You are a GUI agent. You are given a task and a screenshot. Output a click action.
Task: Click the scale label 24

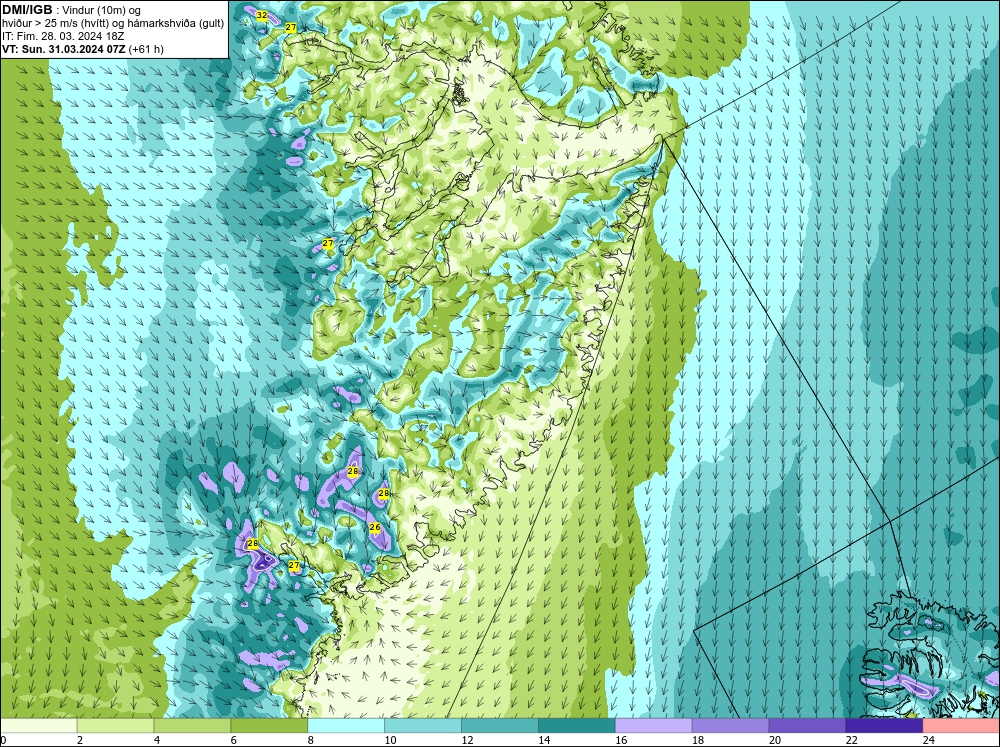pos(929,740)
